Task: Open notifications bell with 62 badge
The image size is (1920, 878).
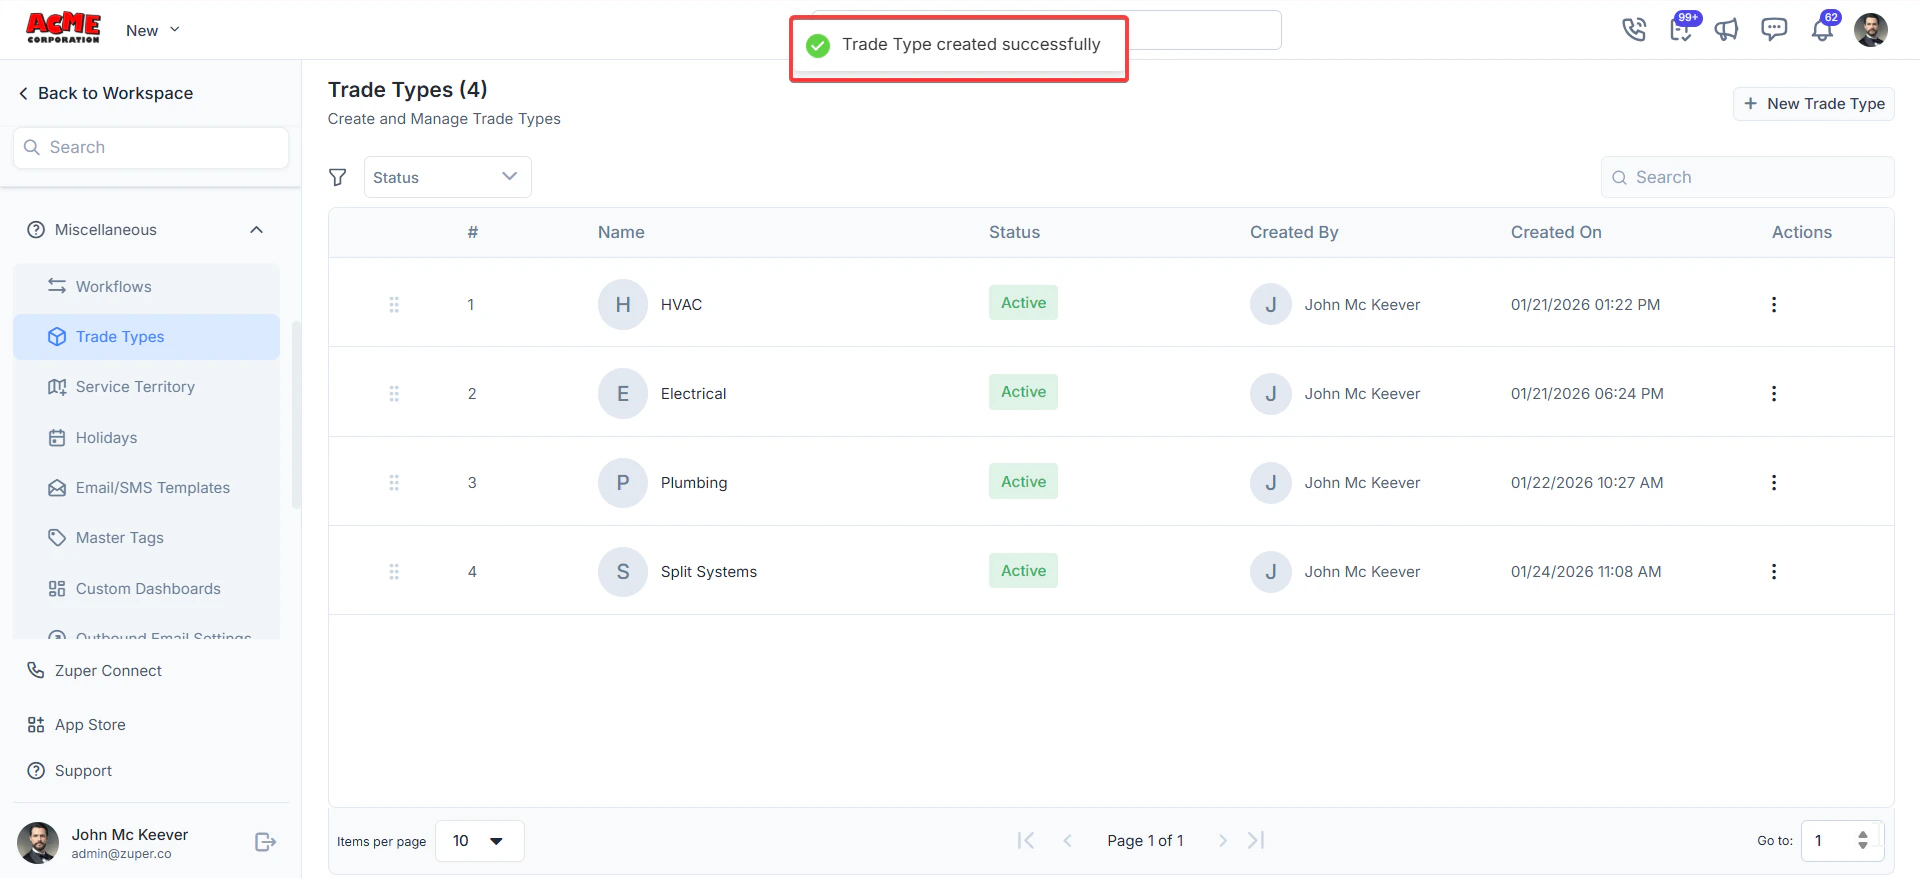Action: (1823, 28)
